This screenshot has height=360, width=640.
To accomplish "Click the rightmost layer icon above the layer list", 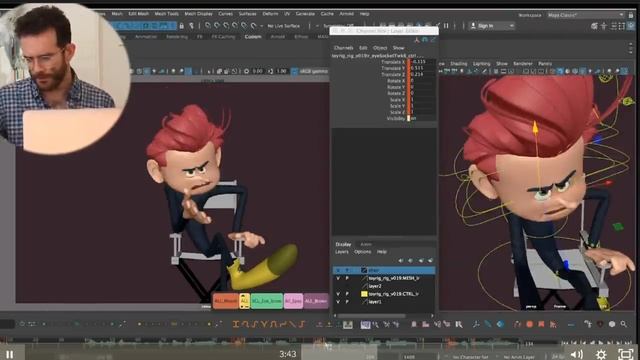I will tap(430, 260).
